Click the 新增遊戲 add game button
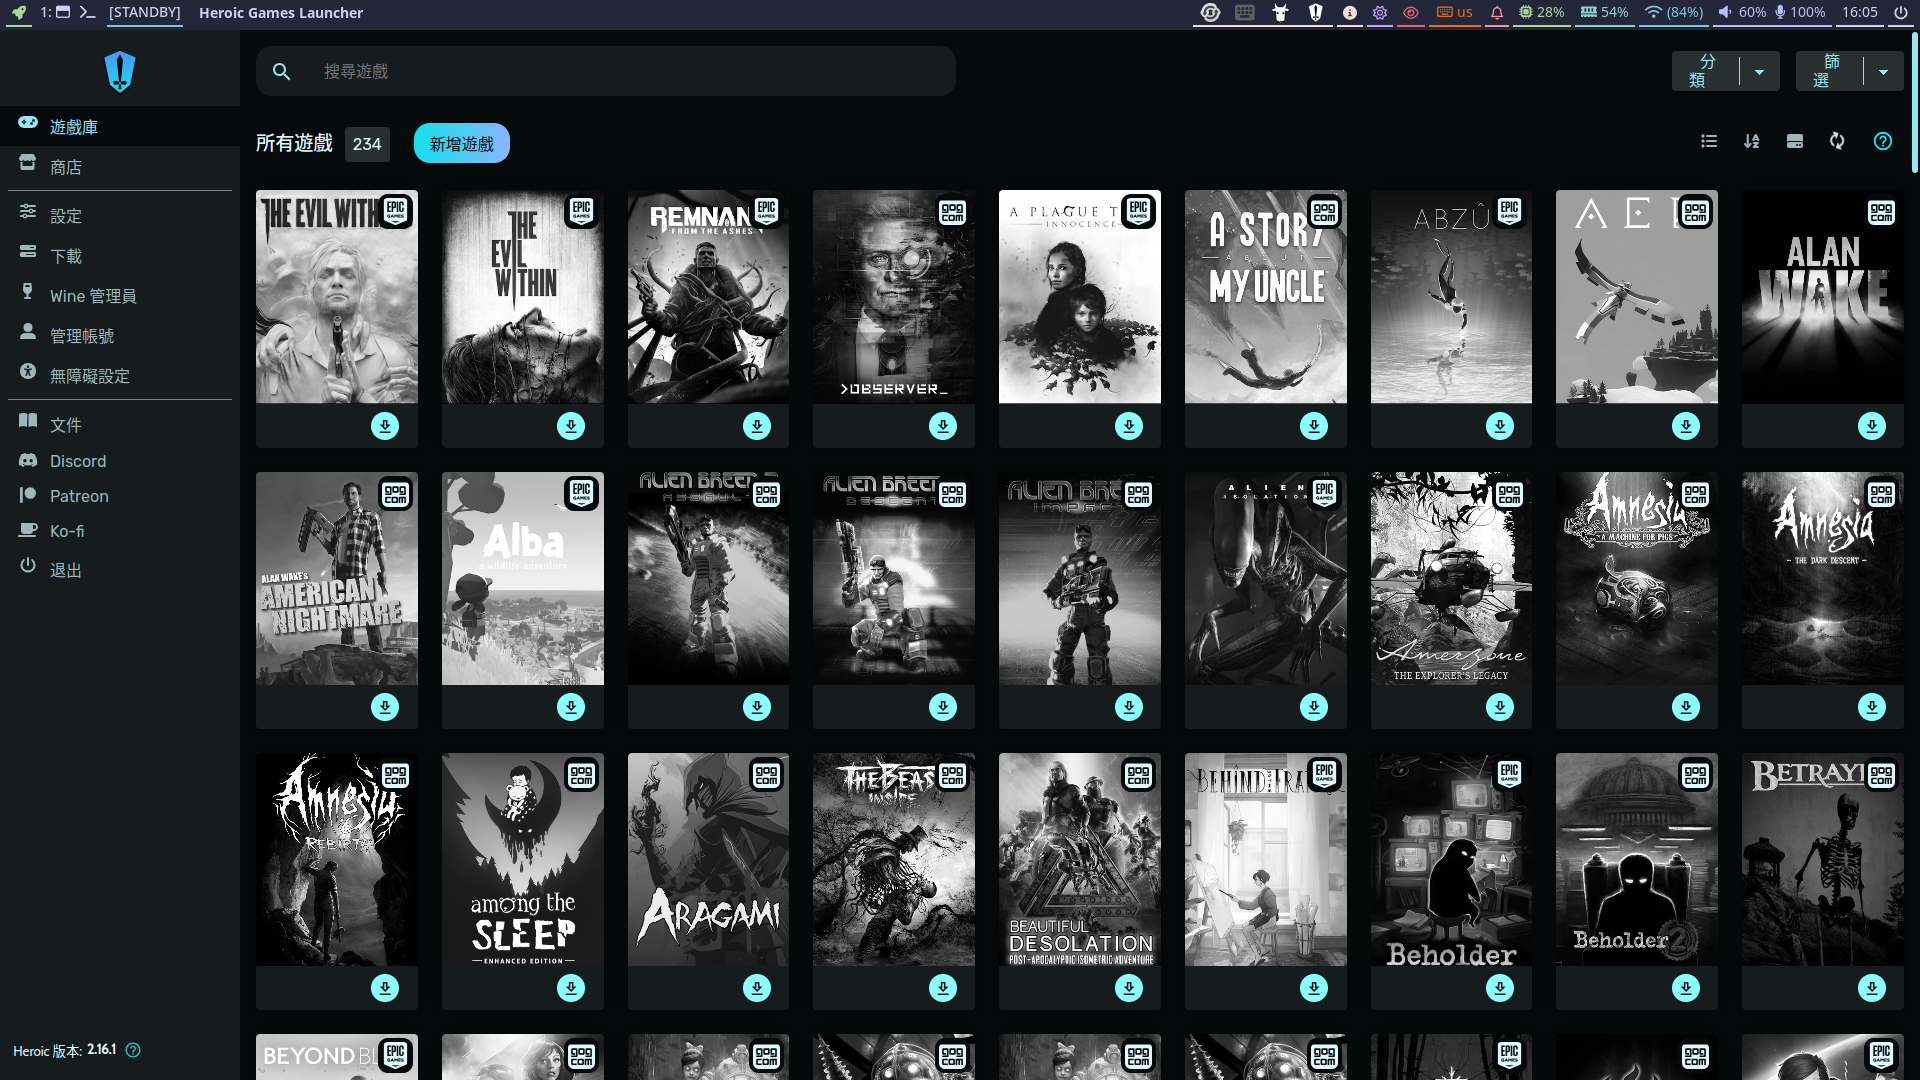This screenshot has height=1080, width=1920. (461, 143)
